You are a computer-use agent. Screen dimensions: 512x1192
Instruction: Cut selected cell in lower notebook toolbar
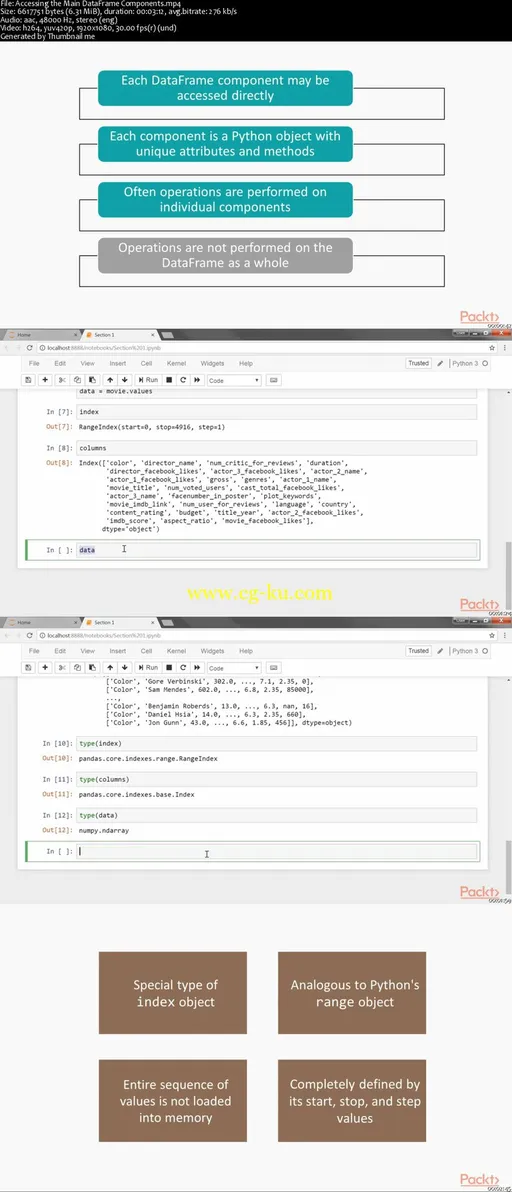(64, 667)
